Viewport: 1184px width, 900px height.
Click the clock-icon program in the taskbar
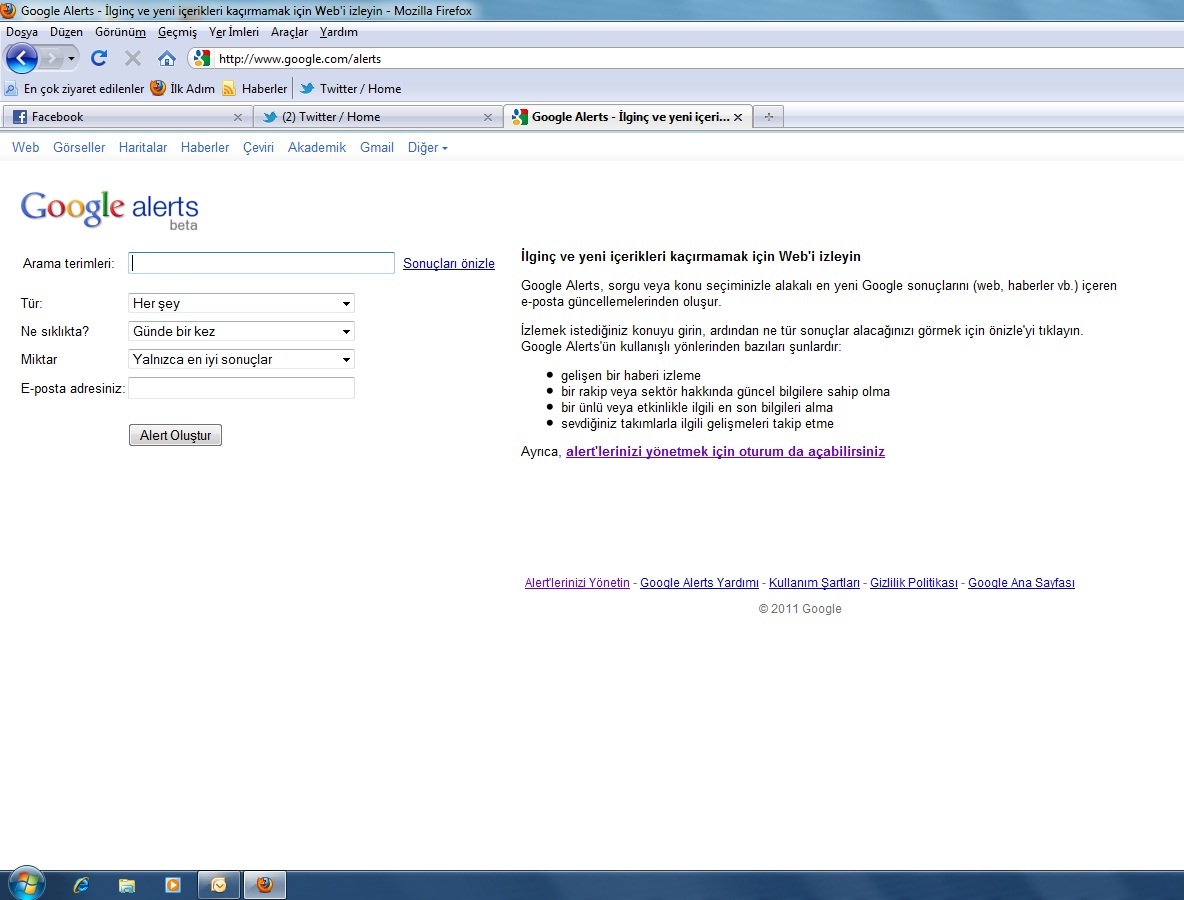219,885
